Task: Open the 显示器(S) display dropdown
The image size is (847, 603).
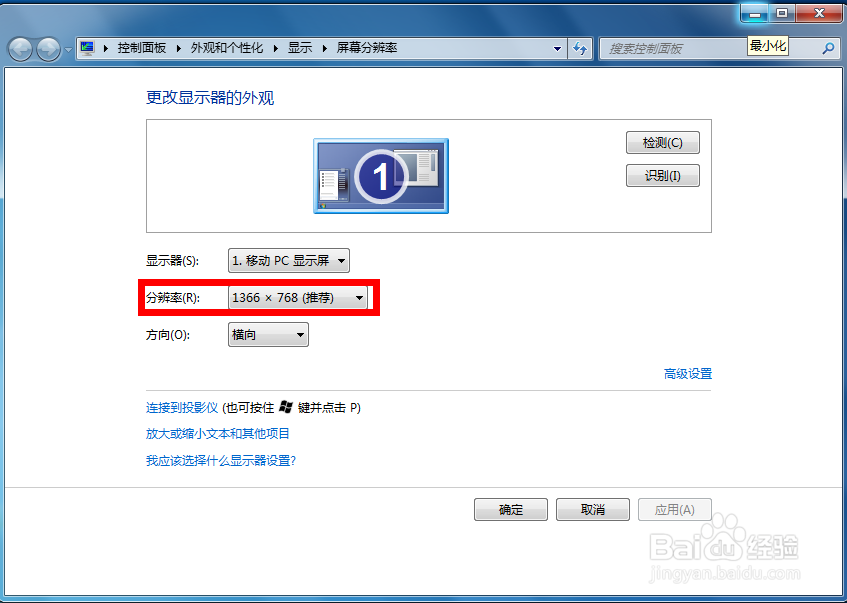Action: click(289, 260)
